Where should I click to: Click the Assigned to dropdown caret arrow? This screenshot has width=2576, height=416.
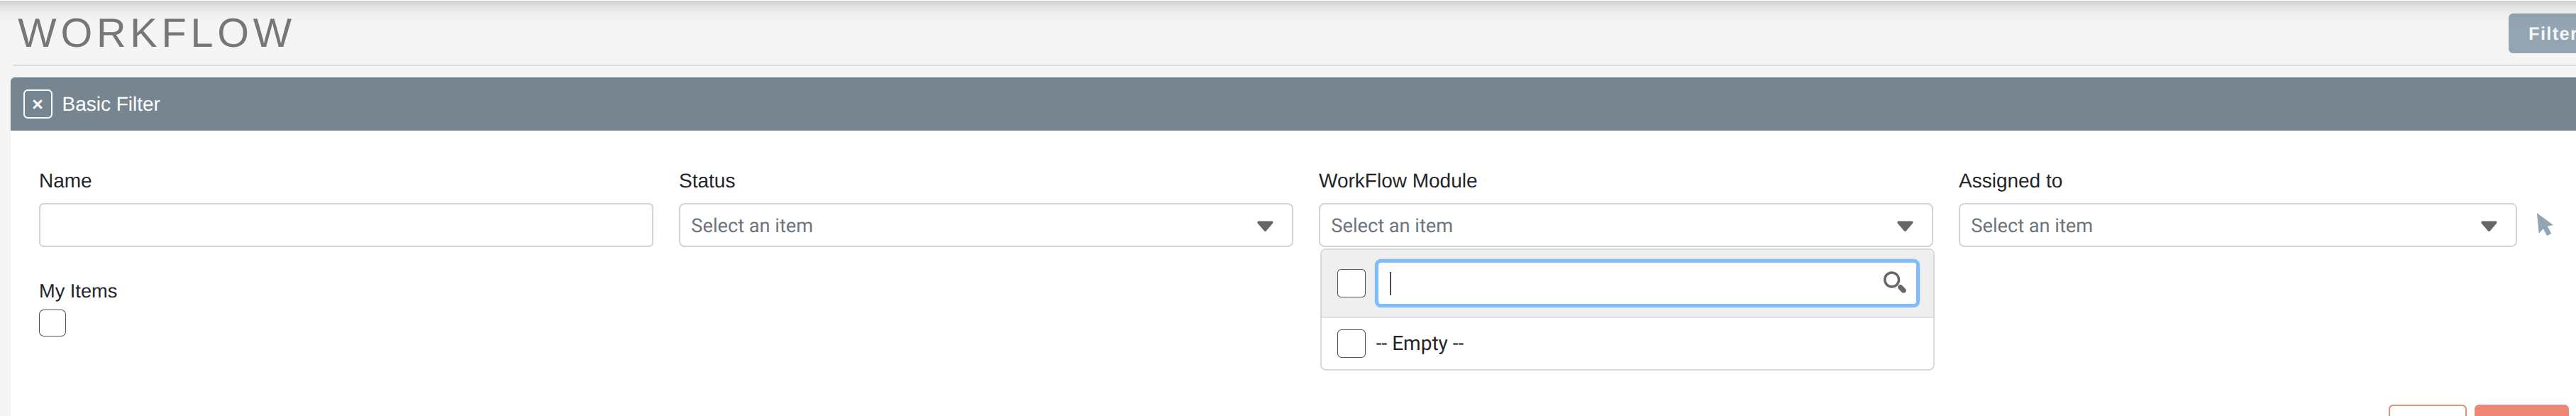pyautogui.click(x=2488, y=226)
